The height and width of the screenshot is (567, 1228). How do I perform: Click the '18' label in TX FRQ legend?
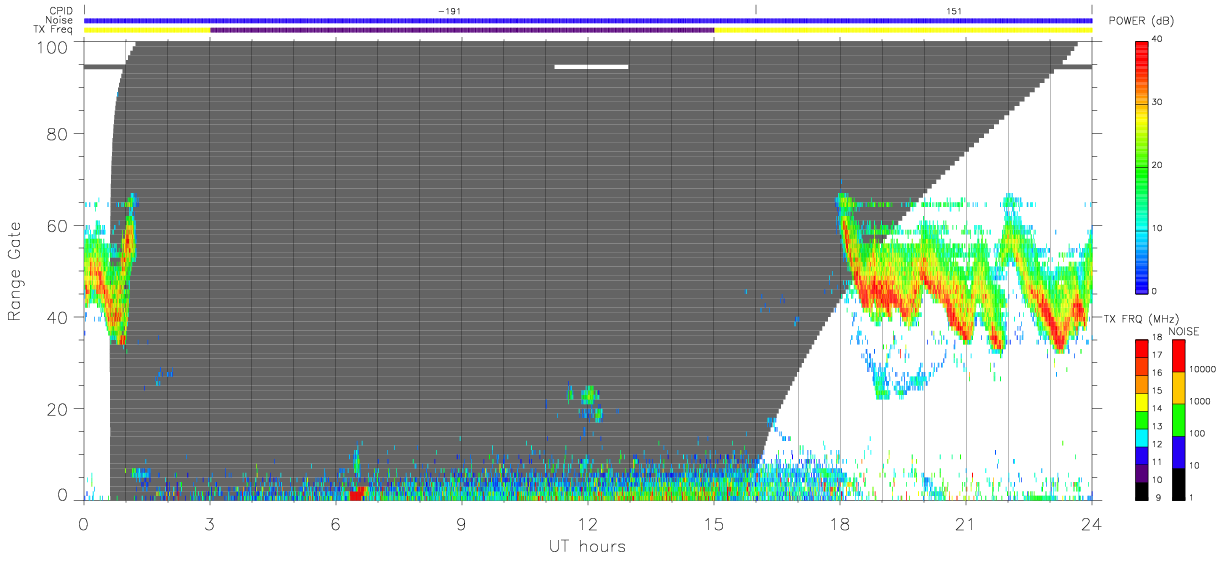(x=1157, y=339)
